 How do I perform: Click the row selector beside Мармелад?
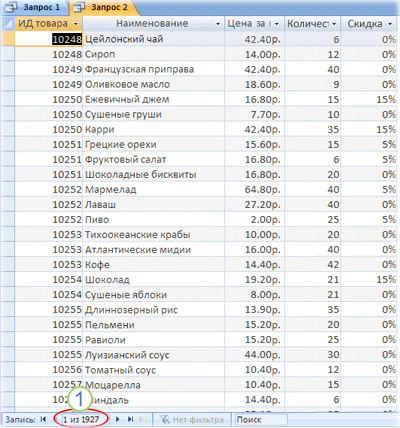click(x=8, y=189)
